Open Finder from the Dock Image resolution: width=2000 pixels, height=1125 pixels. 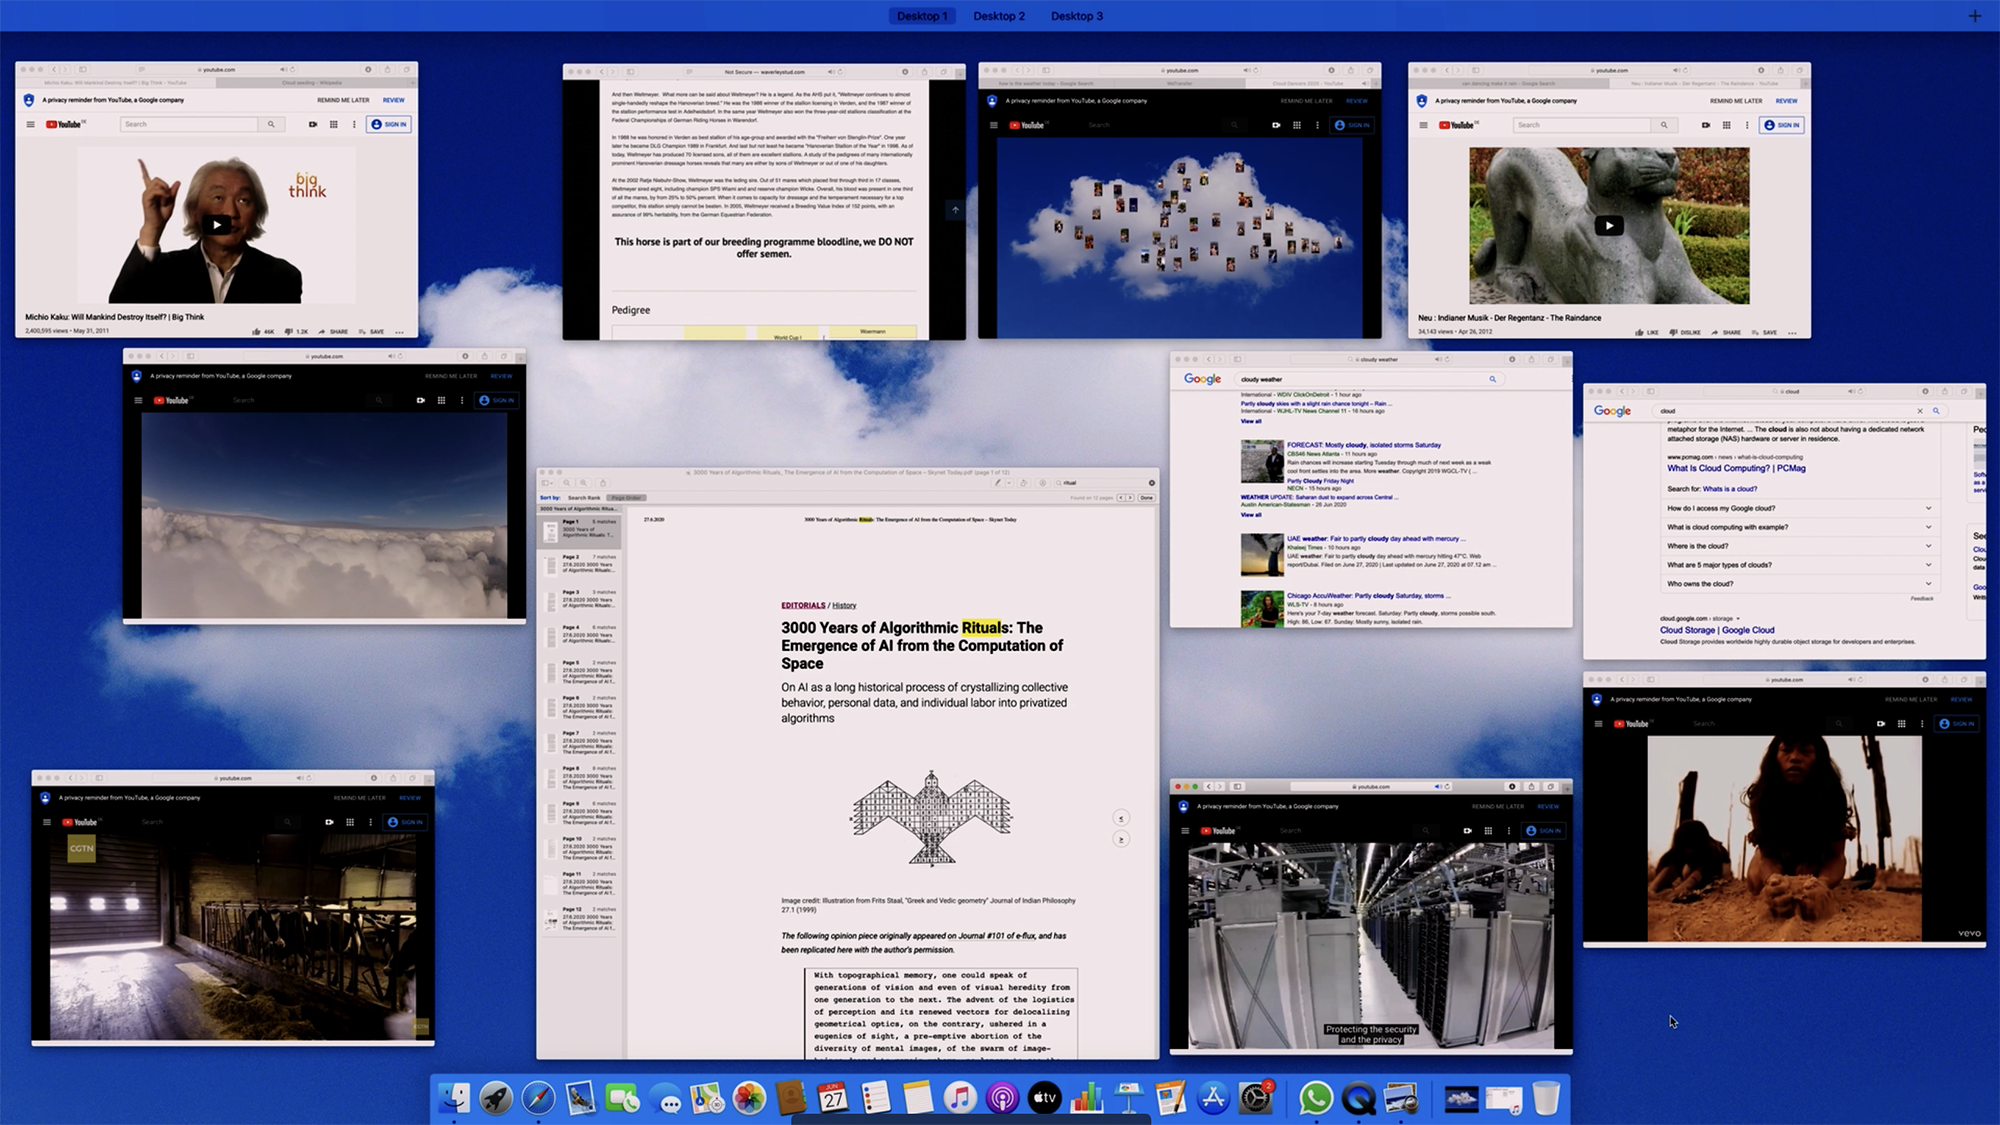coord(454,1098)
